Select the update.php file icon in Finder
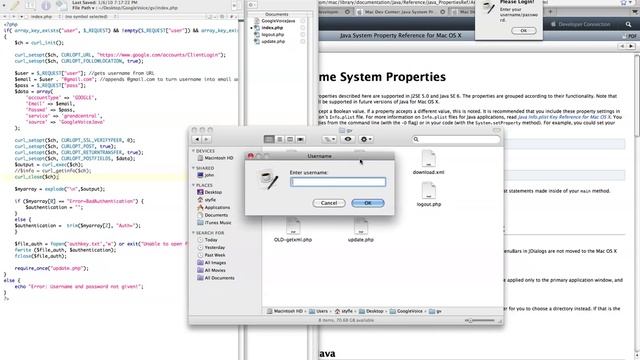 coord(361,226)
